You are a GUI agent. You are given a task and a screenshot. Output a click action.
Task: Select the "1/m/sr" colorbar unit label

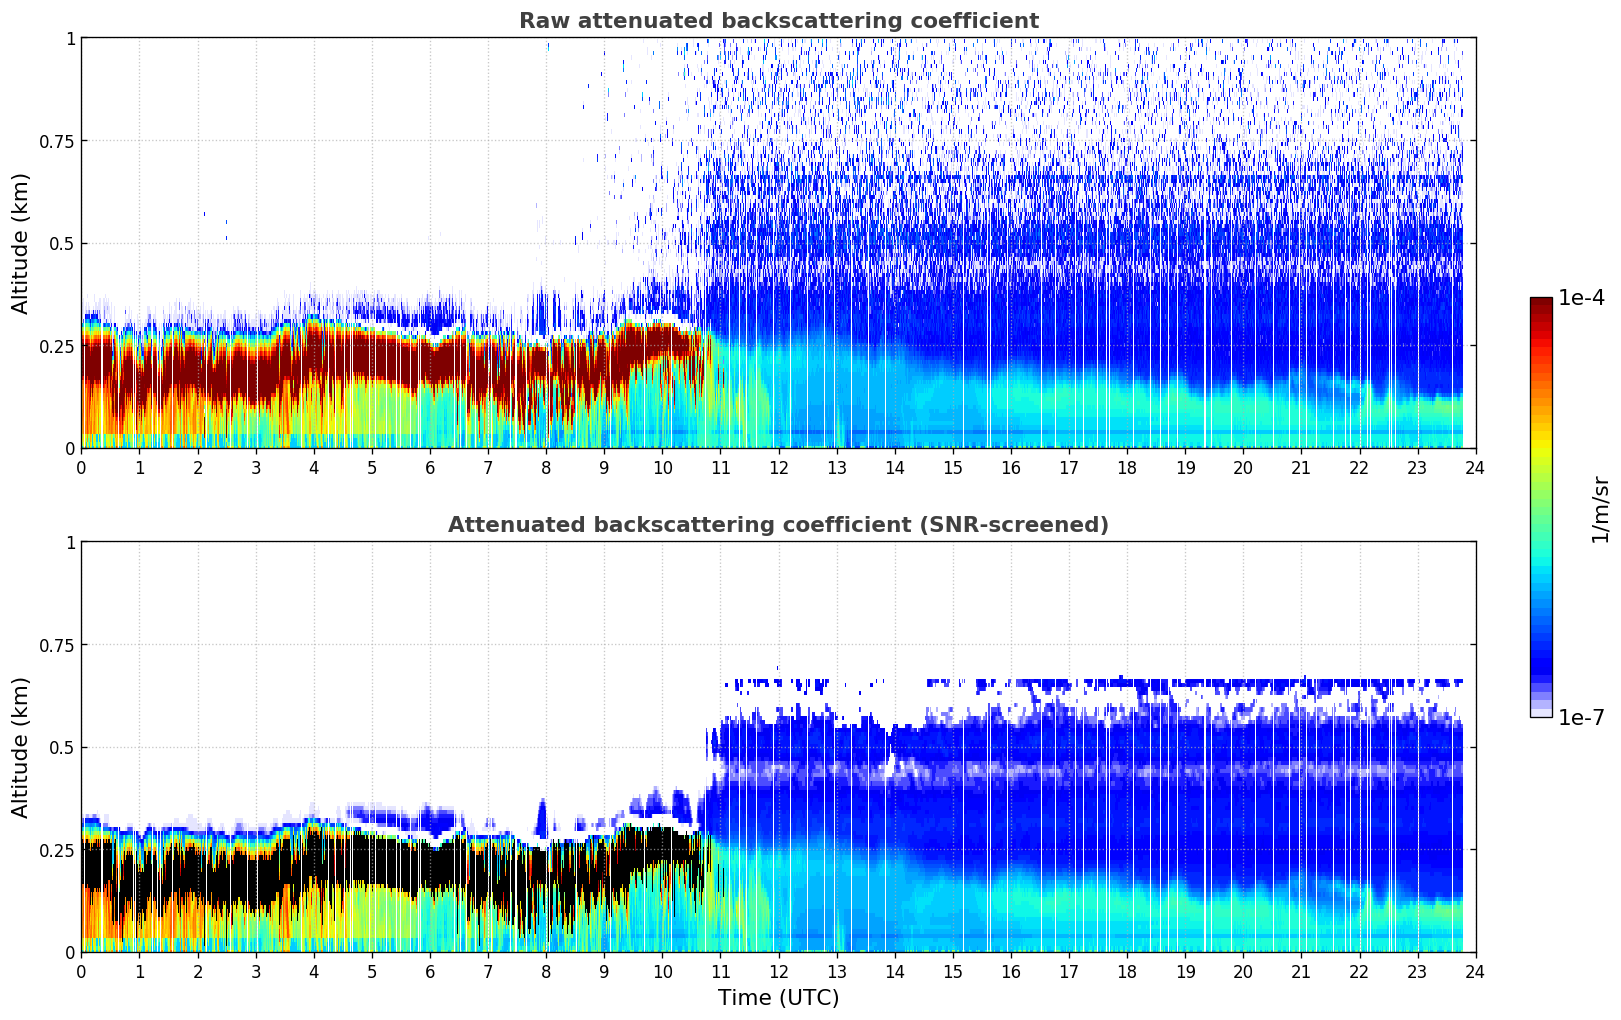pyautogui.click(x=1600, y=508)
